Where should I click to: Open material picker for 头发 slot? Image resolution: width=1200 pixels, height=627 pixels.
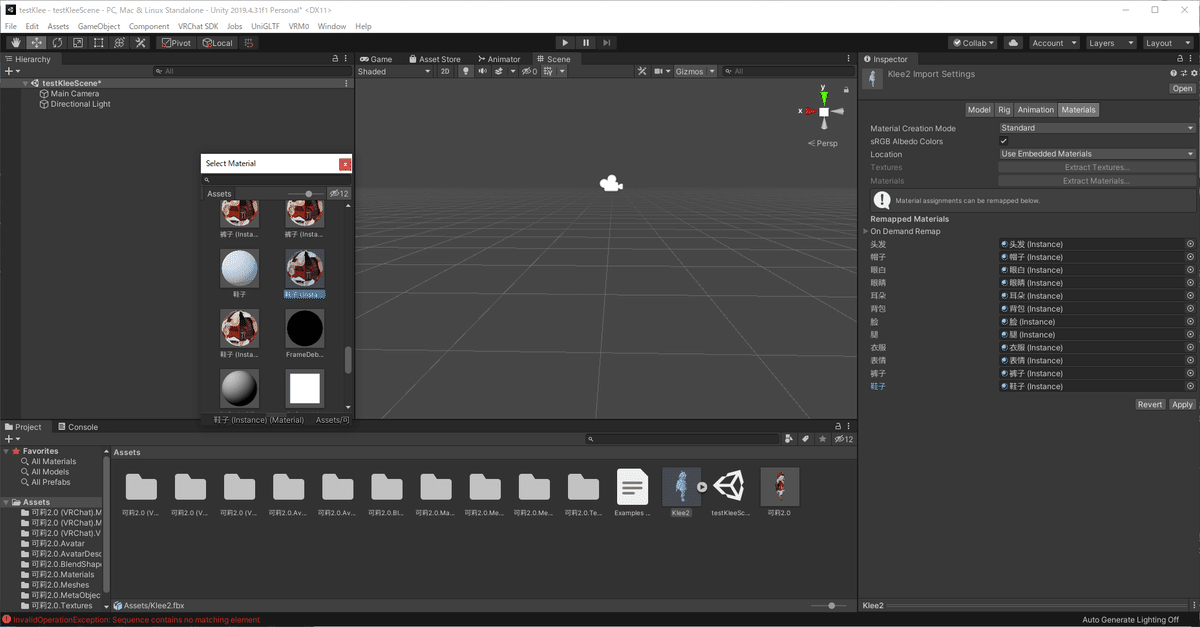point(1191,244)
